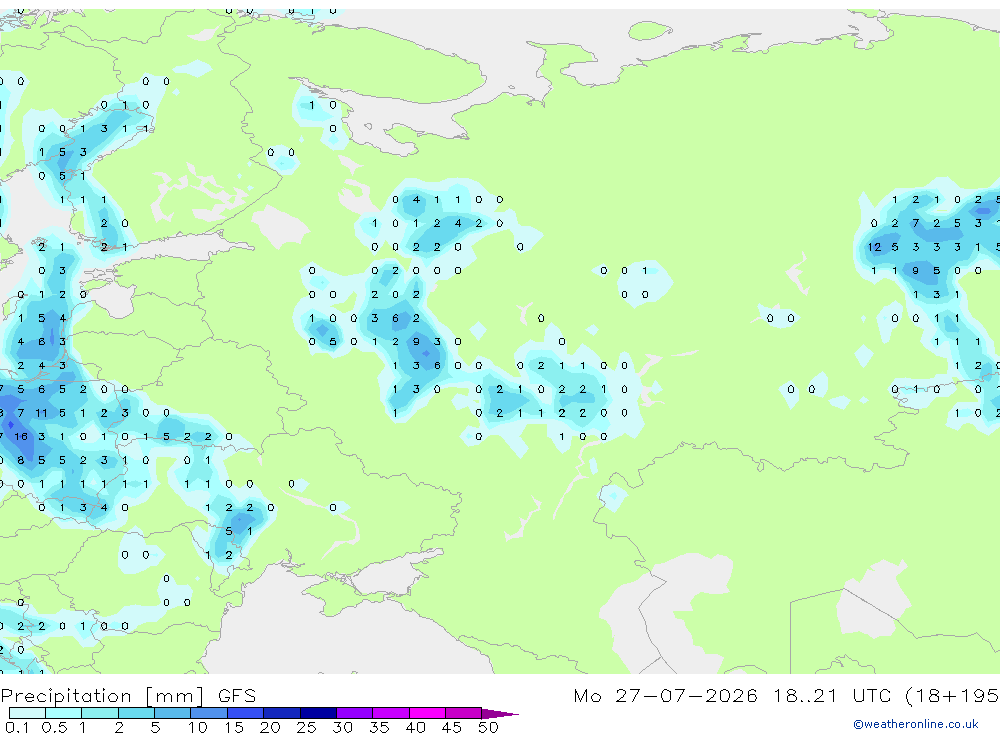This screenshot has height=733, width=1000.
Task: Pick the 2–5 mm legend color swatch
Action: coord(136,713)
